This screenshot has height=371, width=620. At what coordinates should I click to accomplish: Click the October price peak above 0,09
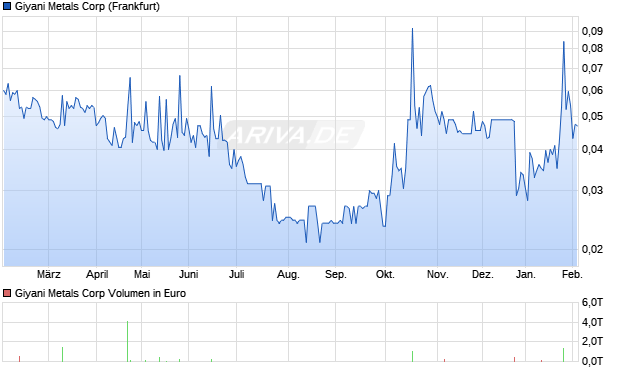tap(412, 29)
